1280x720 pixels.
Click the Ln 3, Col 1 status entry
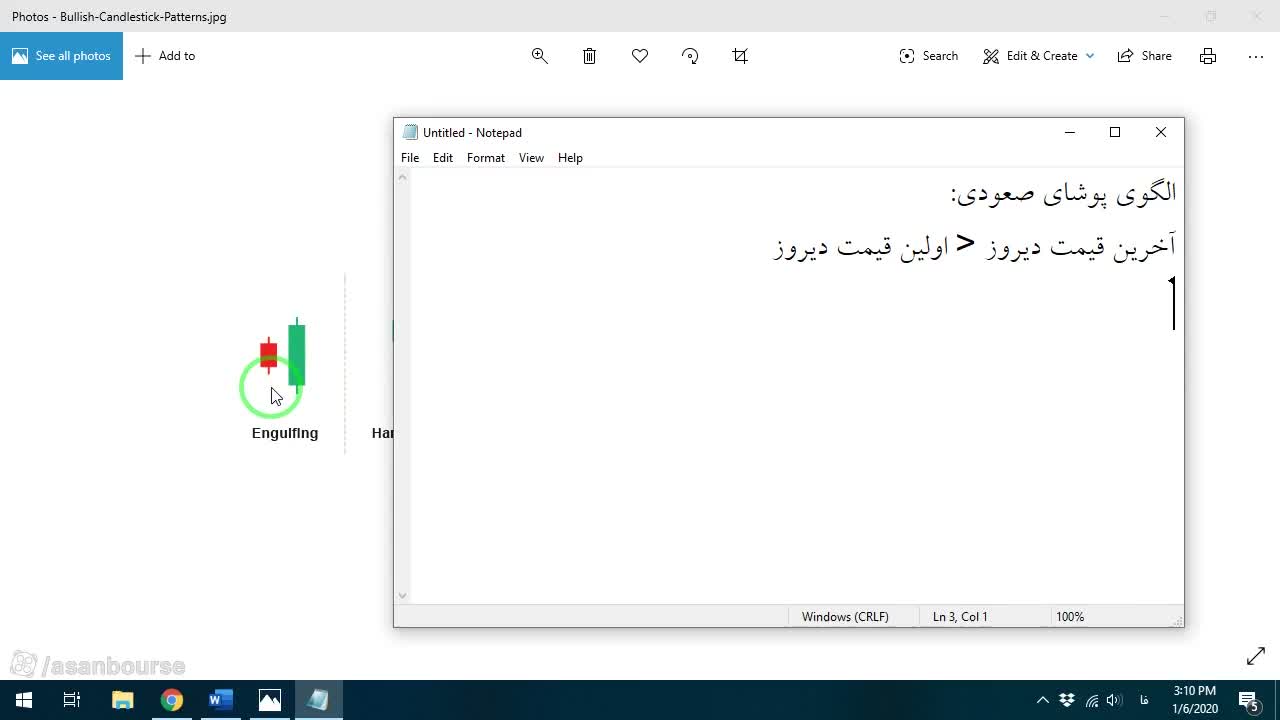tap(960, 617)
